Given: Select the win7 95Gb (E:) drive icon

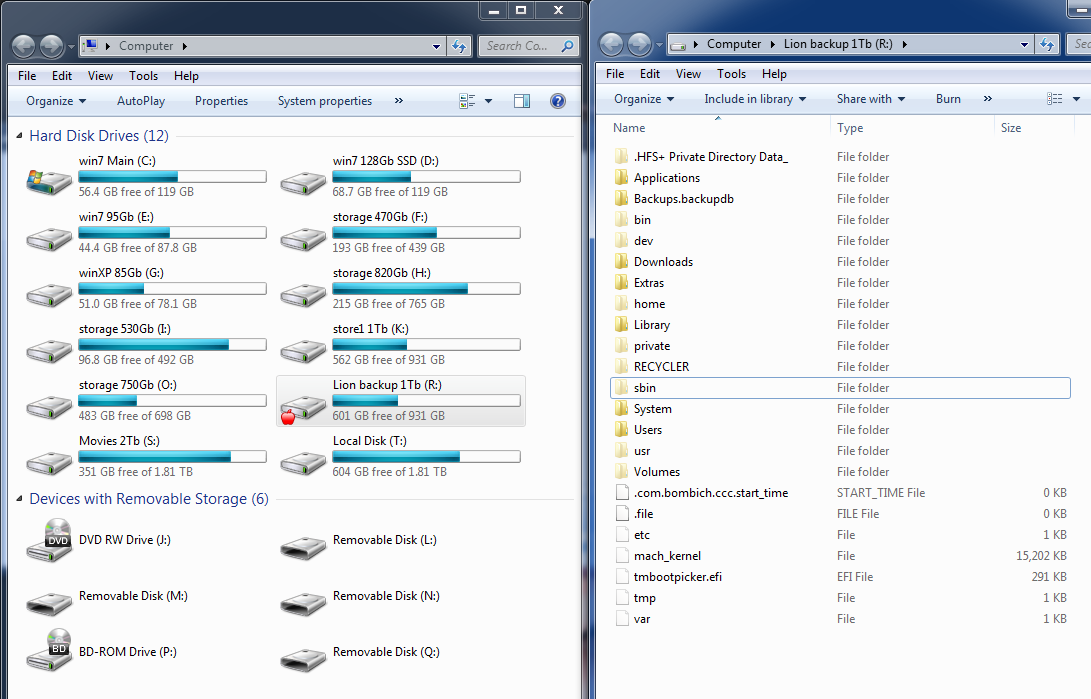Looking at the screenshot, I should [x=49, y=239].
